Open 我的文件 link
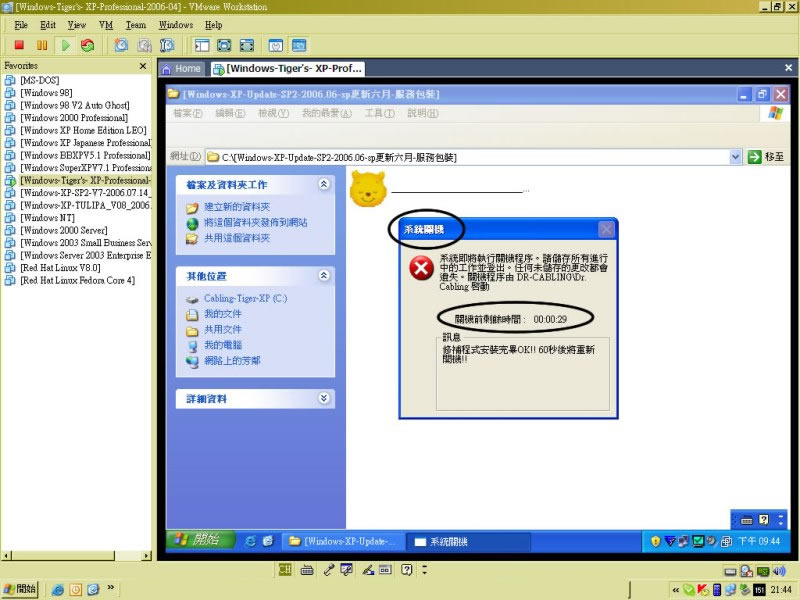 [x=223, y=314]
